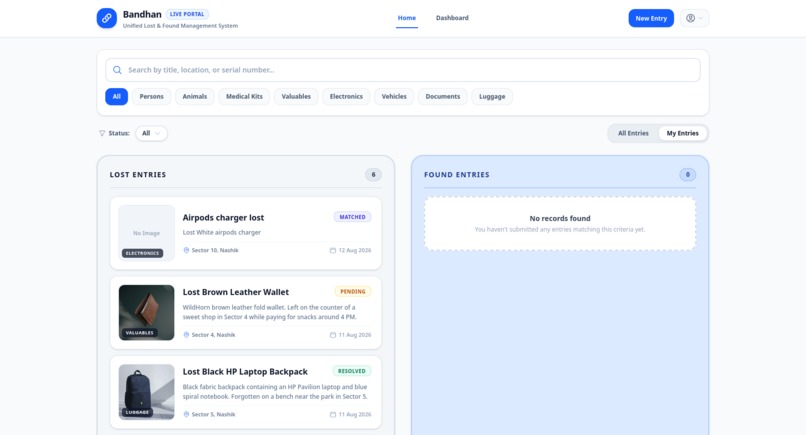The height and width of the screenshot is (435, 806).
Task: Open the Lost Black HP Laptop Backpack entry
Action: click(246, 392)
